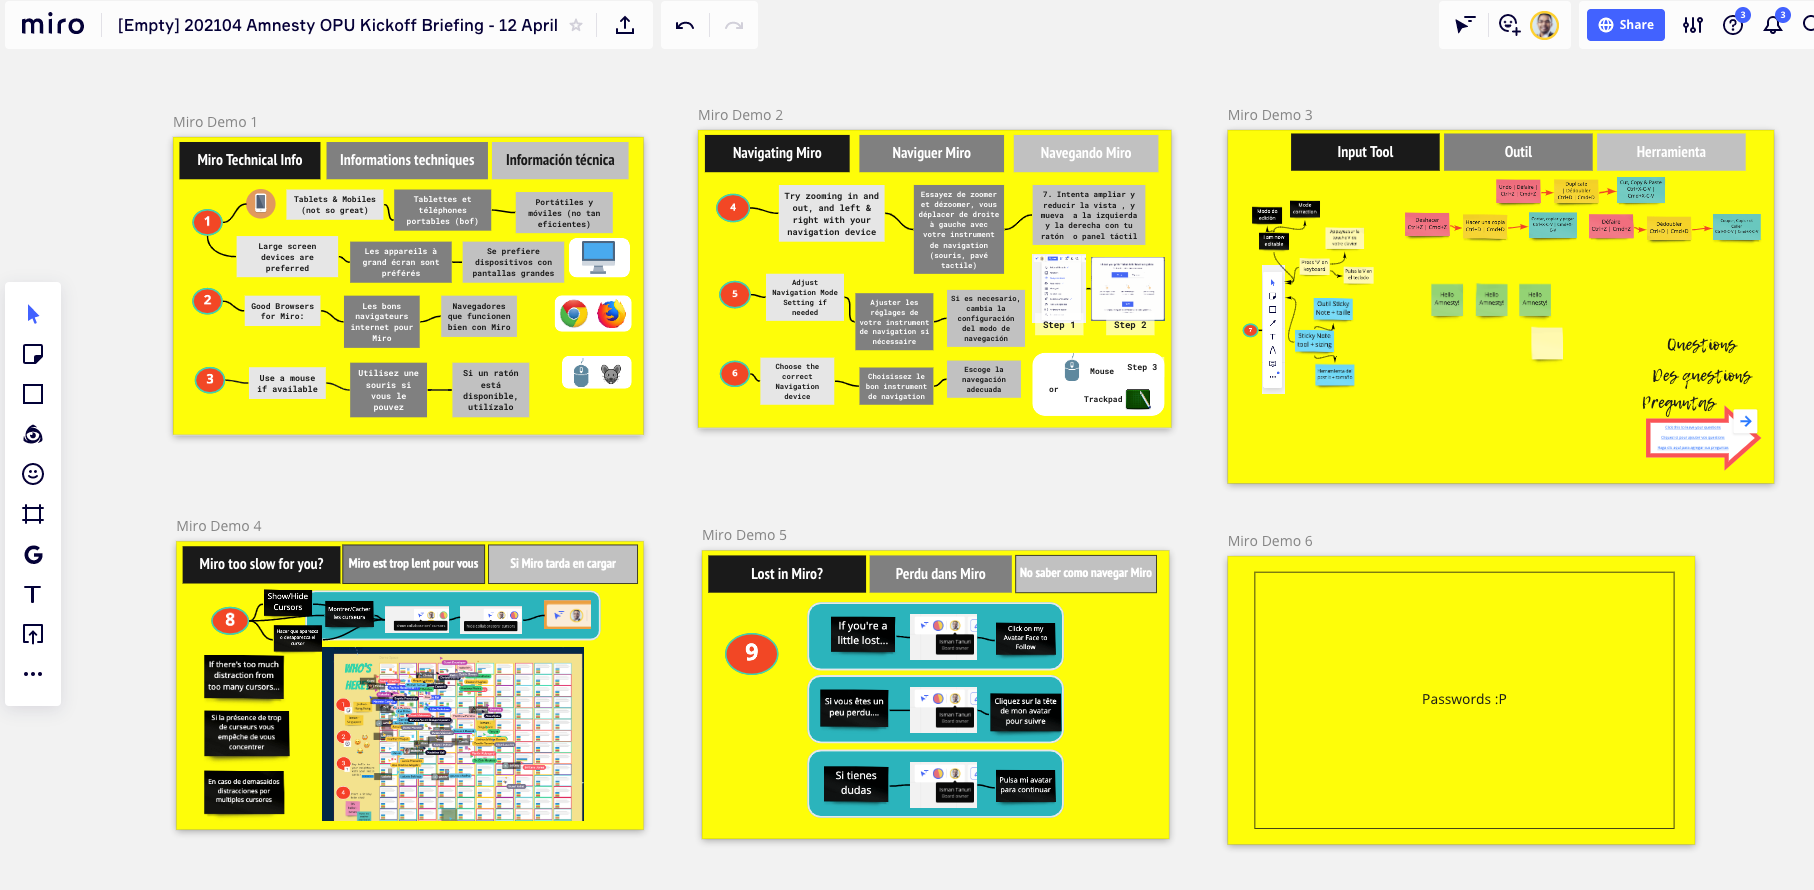Image resolution: width=1814 pixels, height=890 pixels.
Task: Undo the last action
Action: click(685, 25)
